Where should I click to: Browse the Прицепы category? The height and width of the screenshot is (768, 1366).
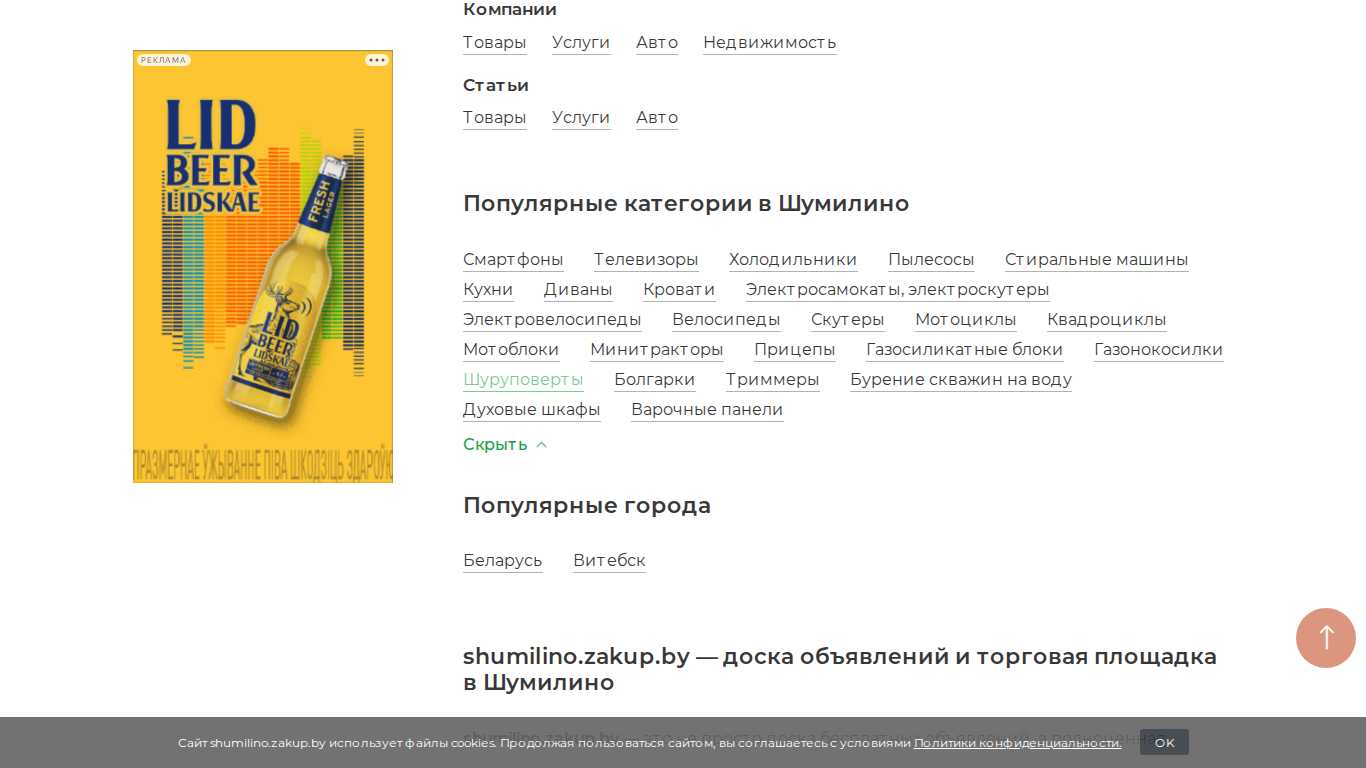795,350
